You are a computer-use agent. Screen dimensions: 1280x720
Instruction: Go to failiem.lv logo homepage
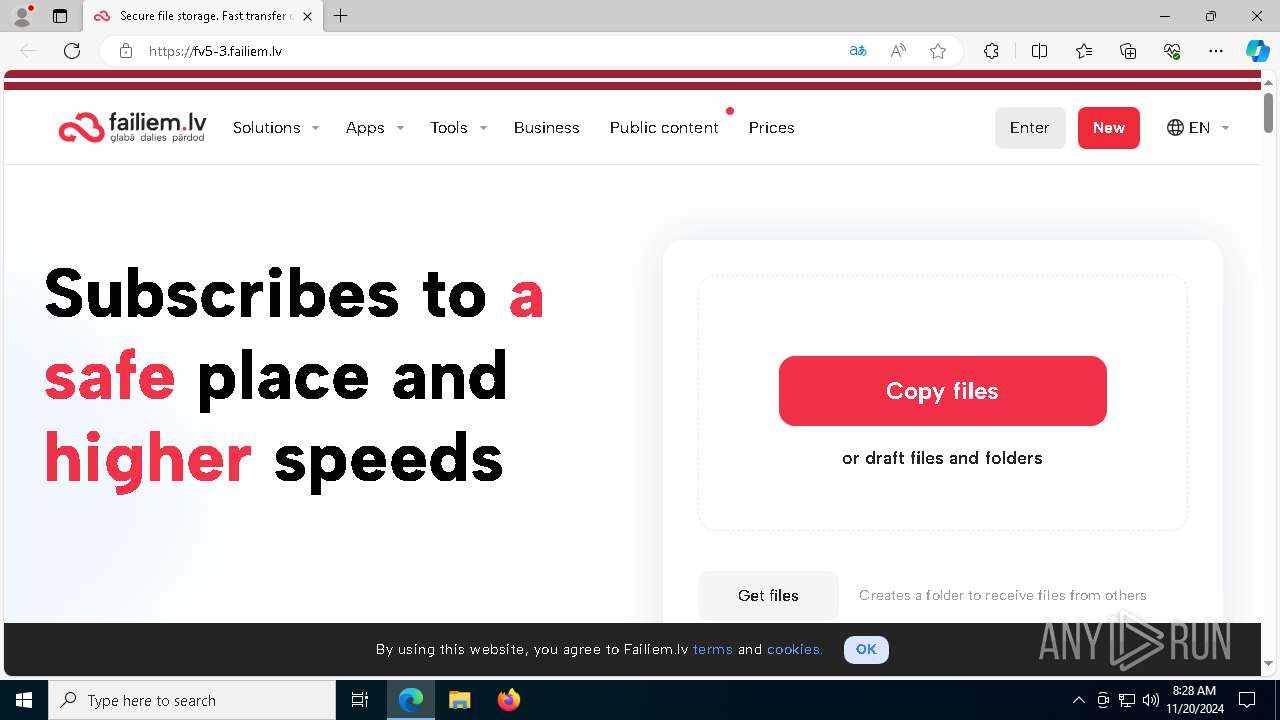132,128
